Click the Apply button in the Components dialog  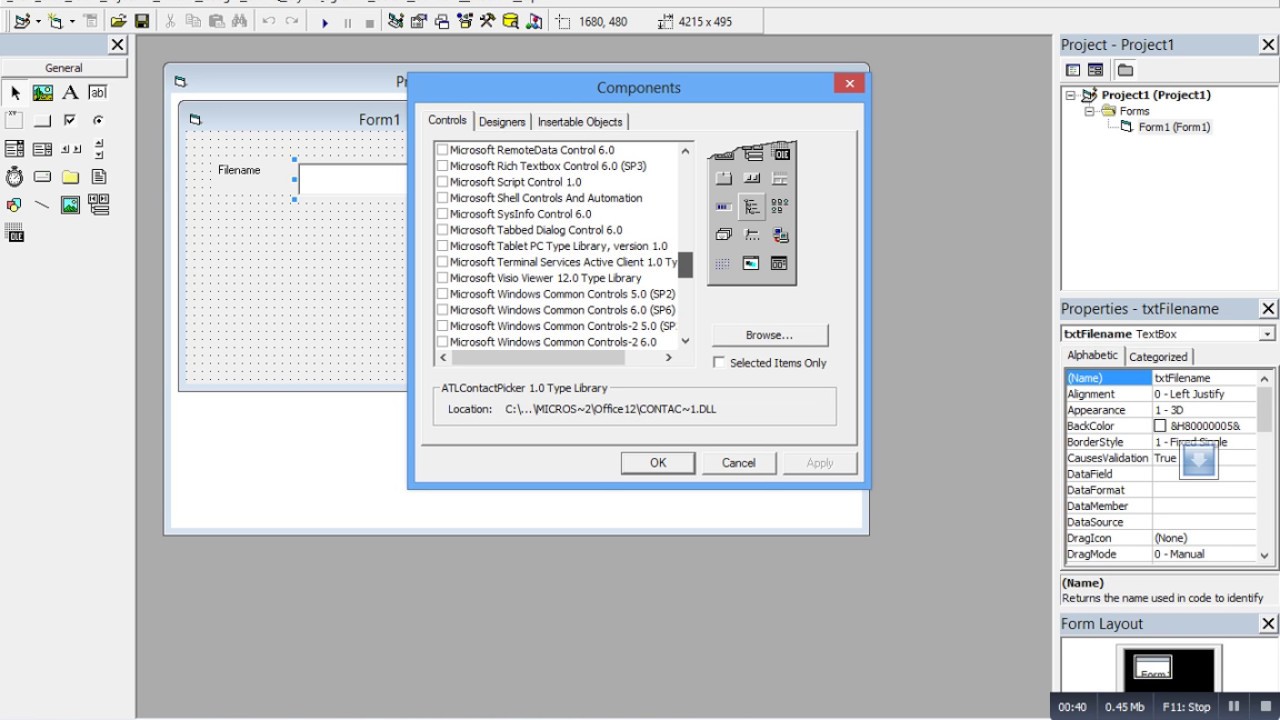tap(820, 463)
